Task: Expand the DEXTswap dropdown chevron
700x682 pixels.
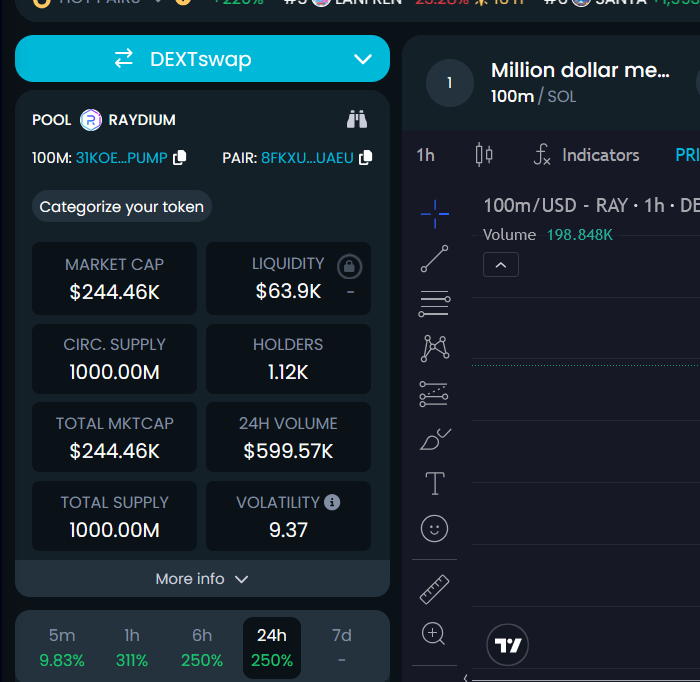Action: (x=362, y=59)
